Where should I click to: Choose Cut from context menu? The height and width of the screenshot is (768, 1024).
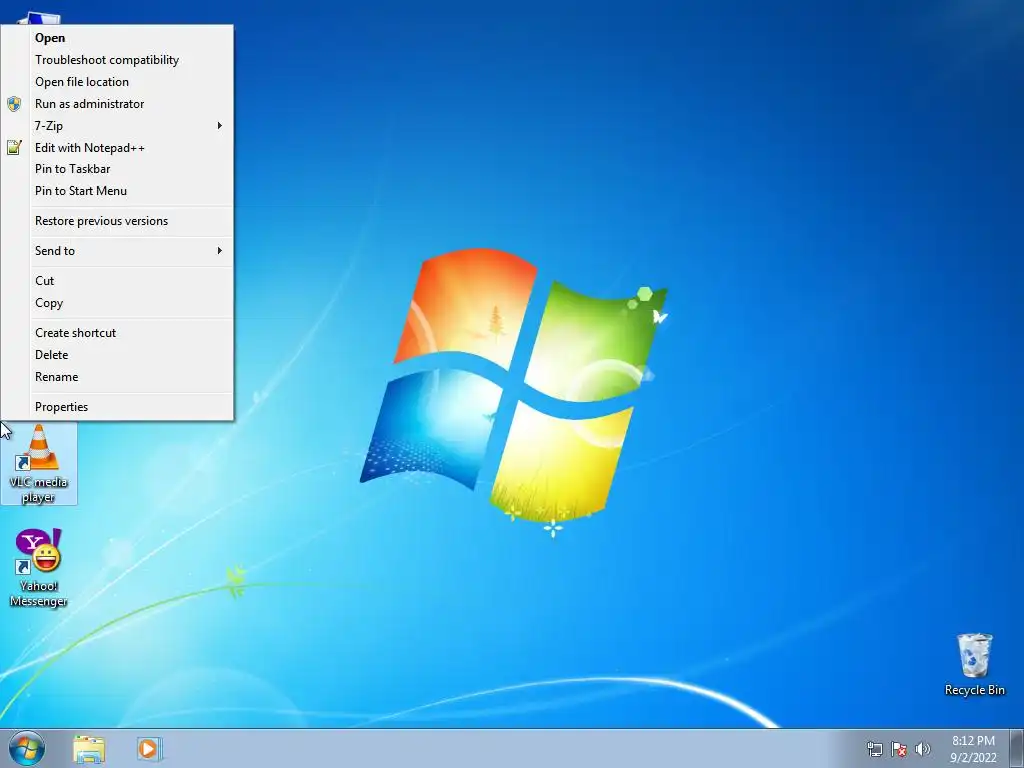[117, 281]
